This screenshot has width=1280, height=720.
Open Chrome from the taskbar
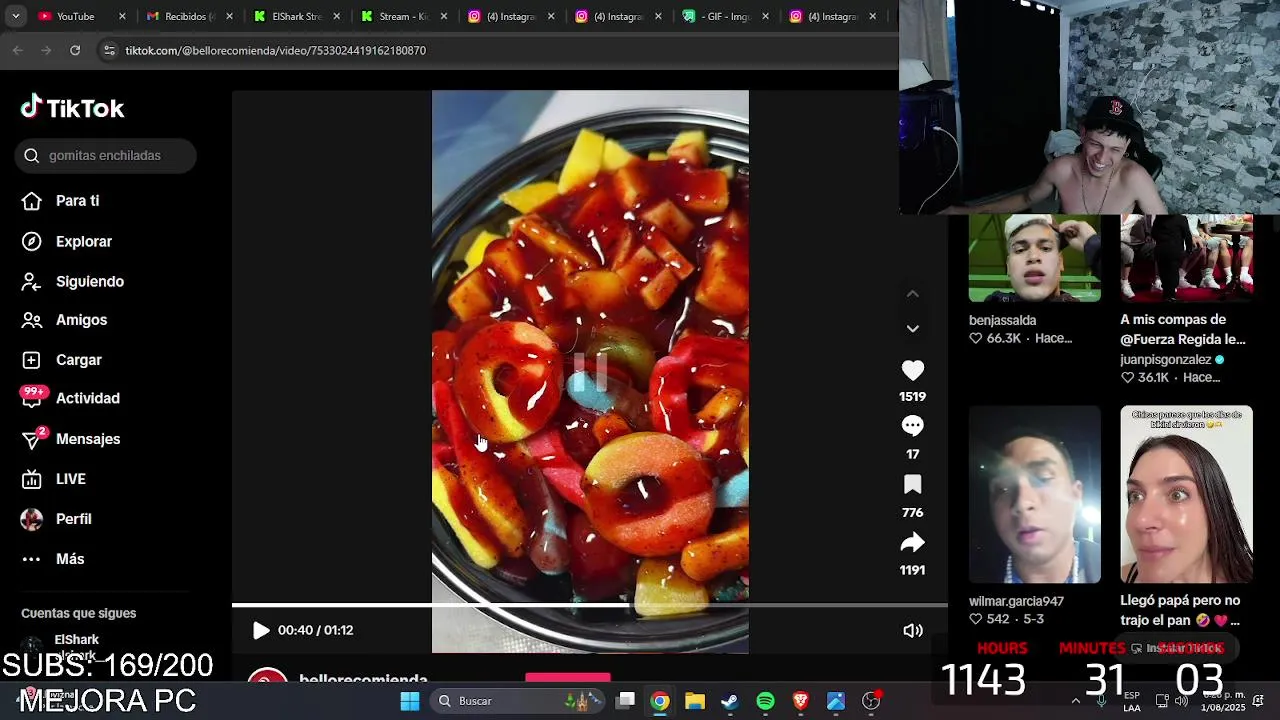point(660,701)
